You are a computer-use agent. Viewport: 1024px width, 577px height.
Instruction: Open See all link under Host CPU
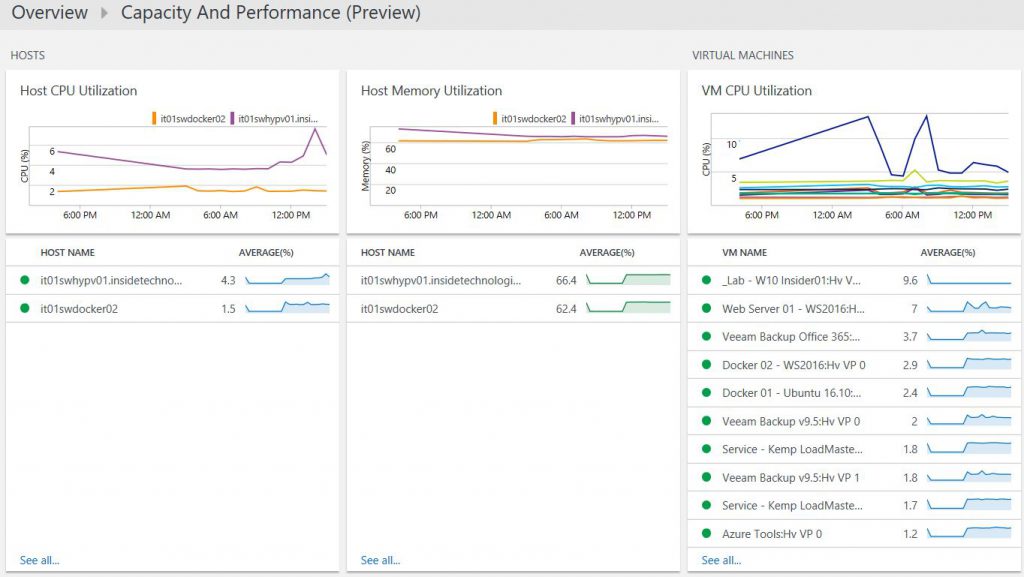(x=39, y=560)
